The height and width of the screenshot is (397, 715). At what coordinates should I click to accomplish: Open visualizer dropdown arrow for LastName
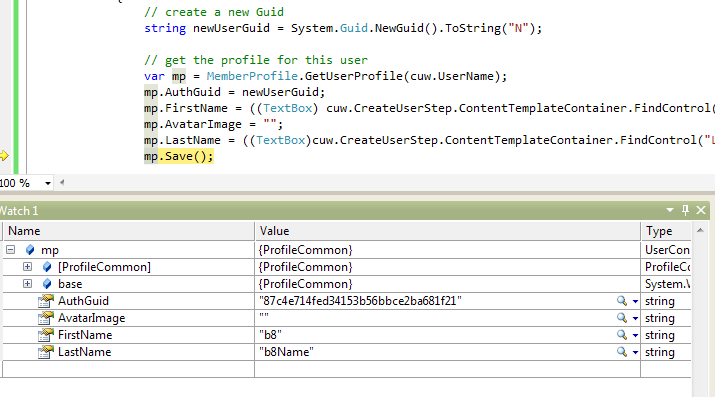click(635, 352)
